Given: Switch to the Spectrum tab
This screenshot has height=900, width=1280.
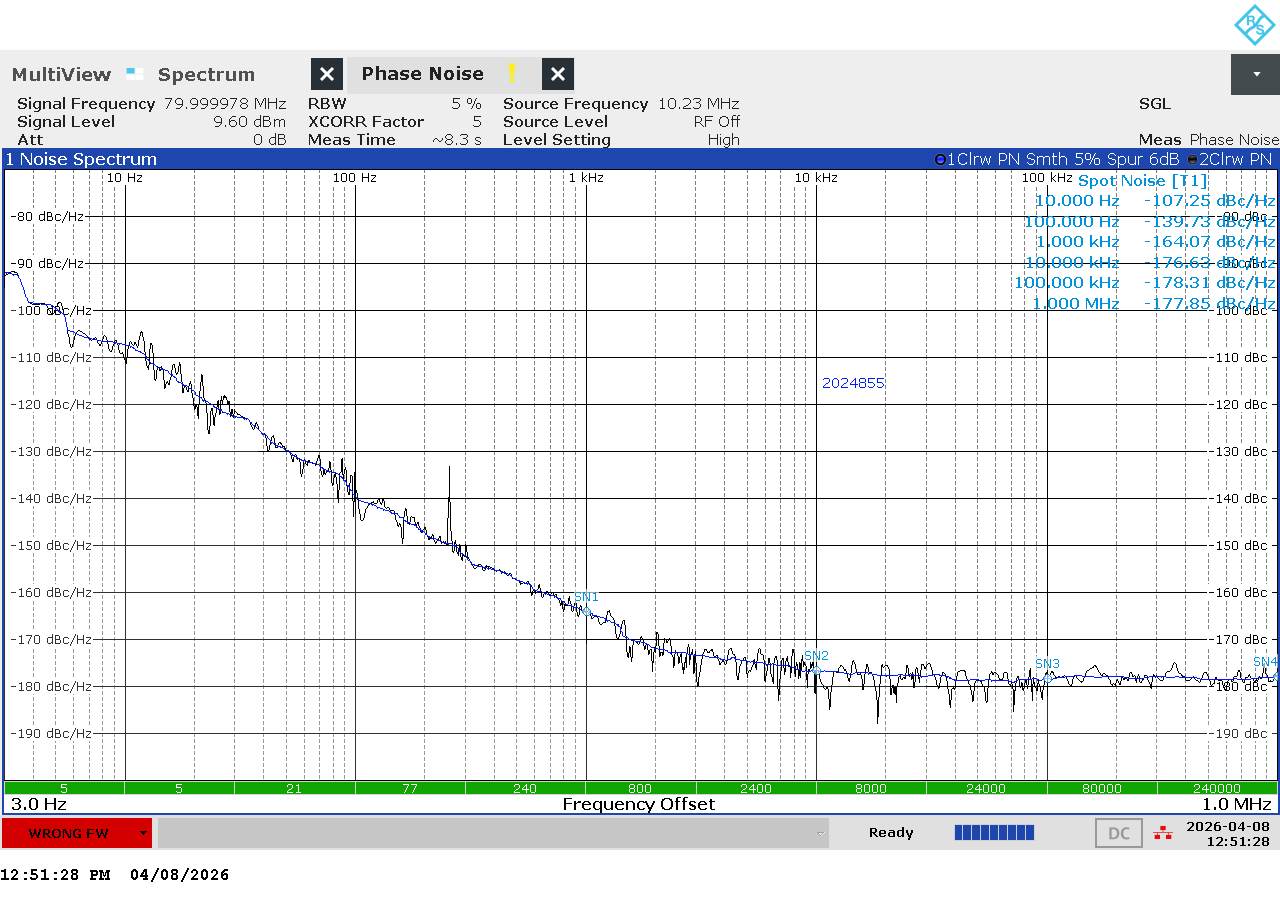Looking at the screenshot, I should point(206,75).
